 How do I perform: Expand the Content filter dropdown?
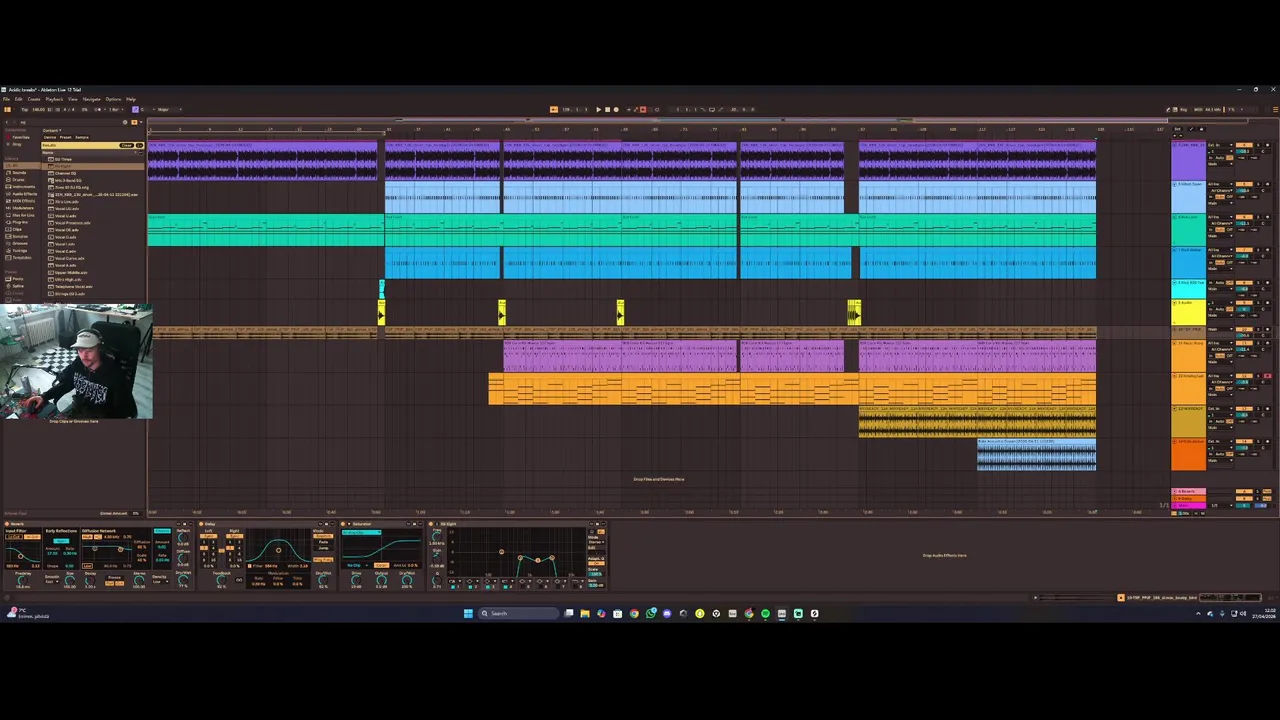coord(52,130)
